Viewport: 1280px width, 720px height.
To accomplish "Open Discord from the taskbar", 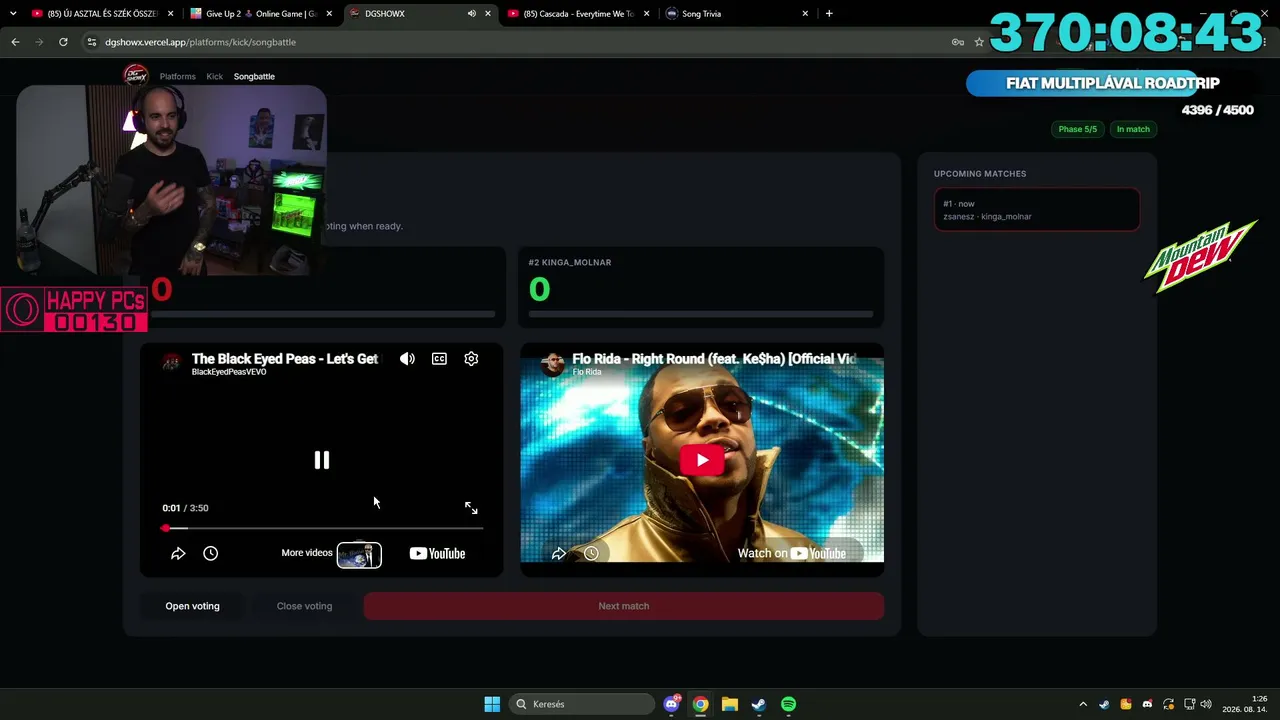I will coord(672,704).
